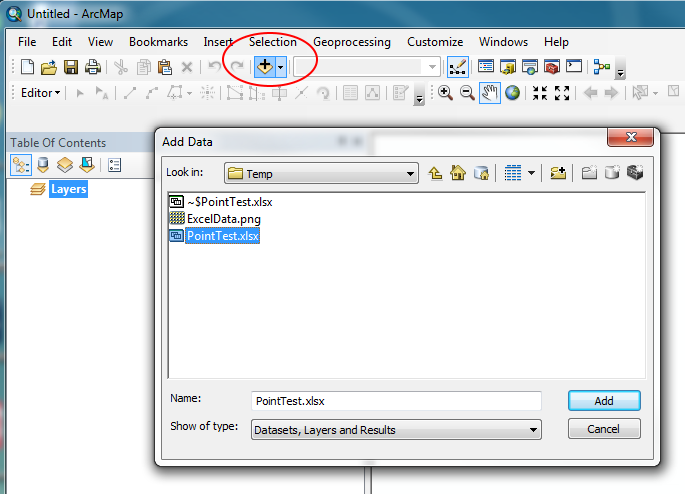Click New File Geodatabase icon

612,173
